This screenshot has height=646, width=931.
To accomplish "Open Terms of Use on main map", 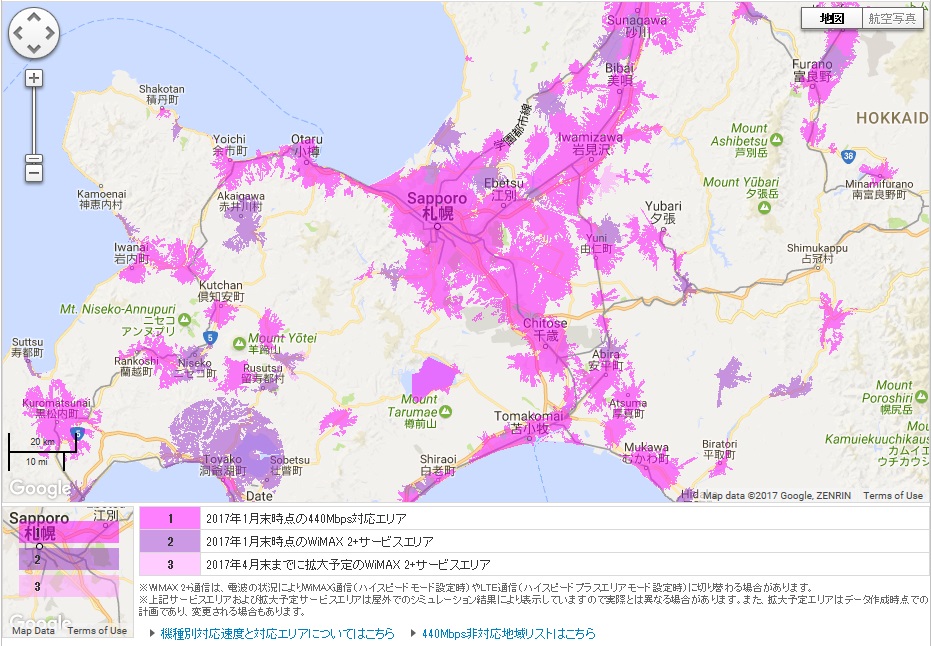I will pyautogui.click(x=893, y=496).
